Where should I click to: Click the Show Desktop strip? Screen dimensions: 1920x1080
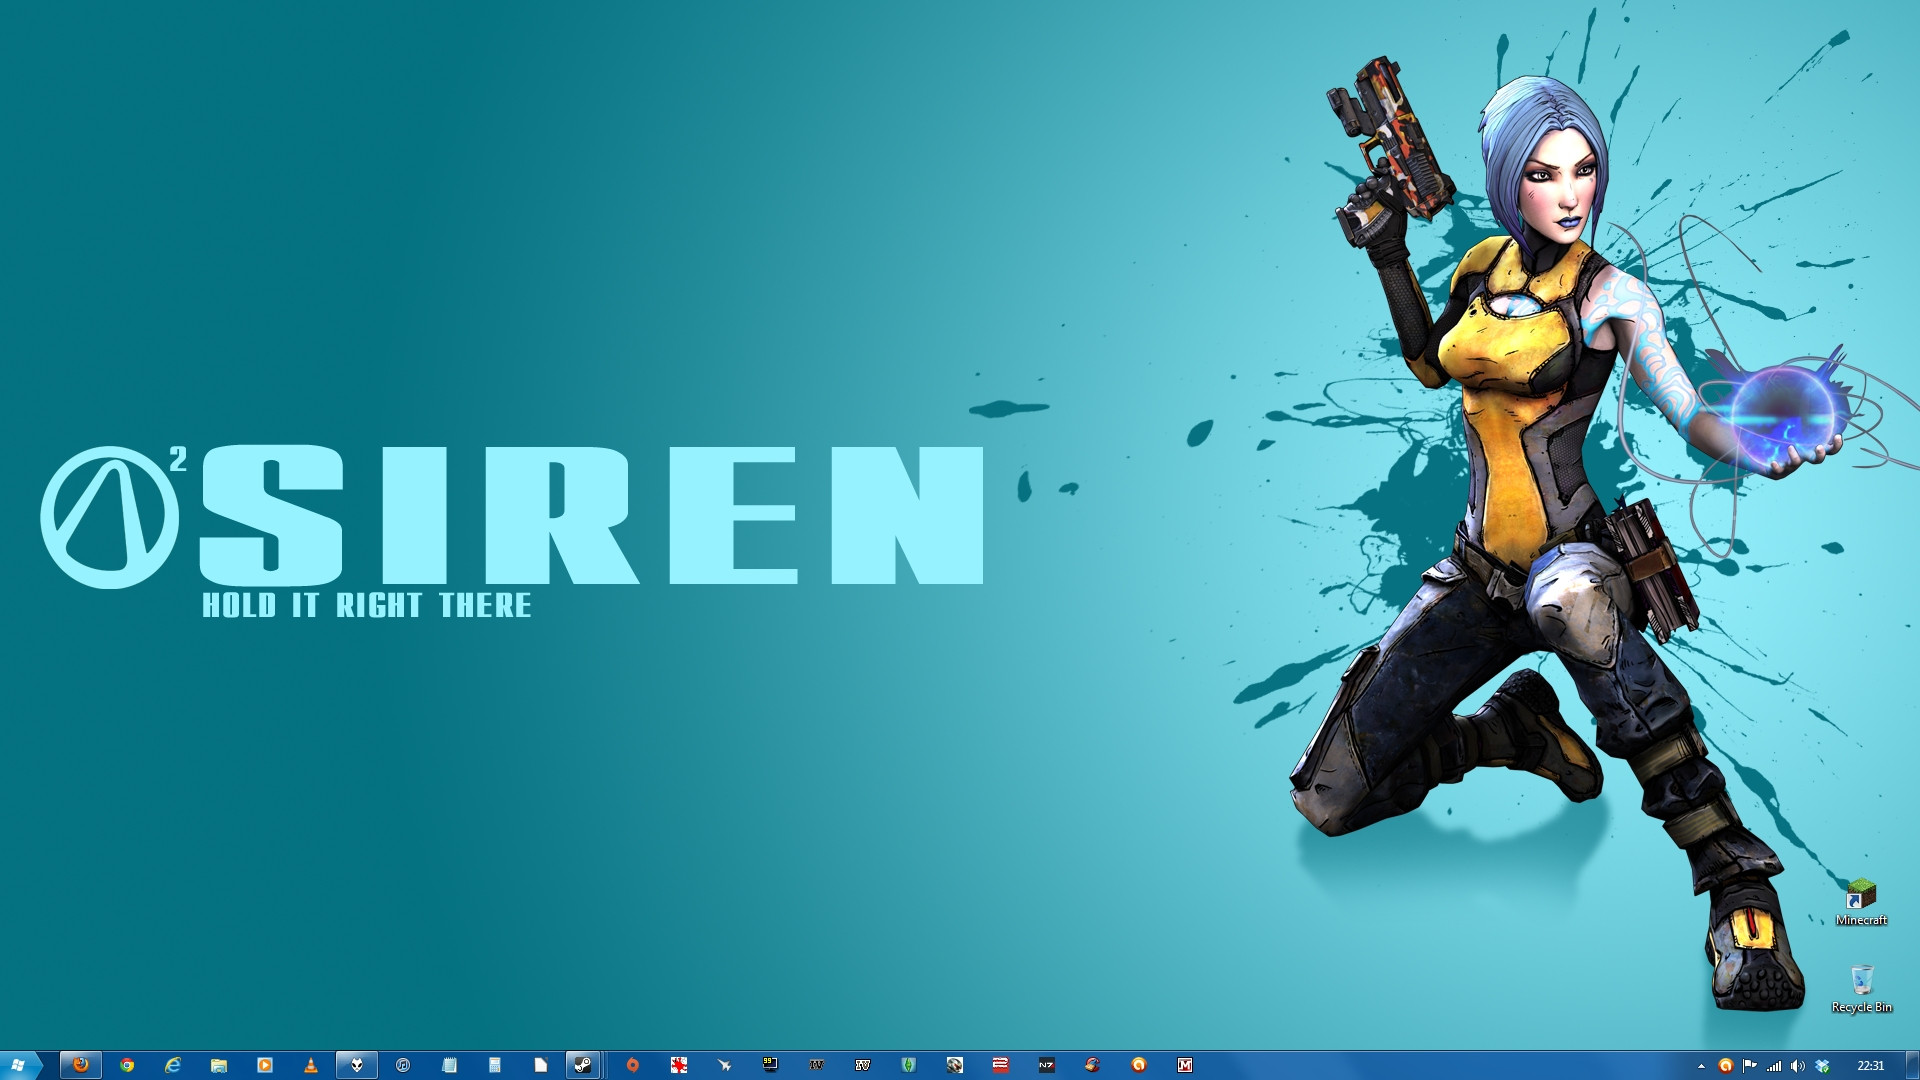tap(1913, 1066)
